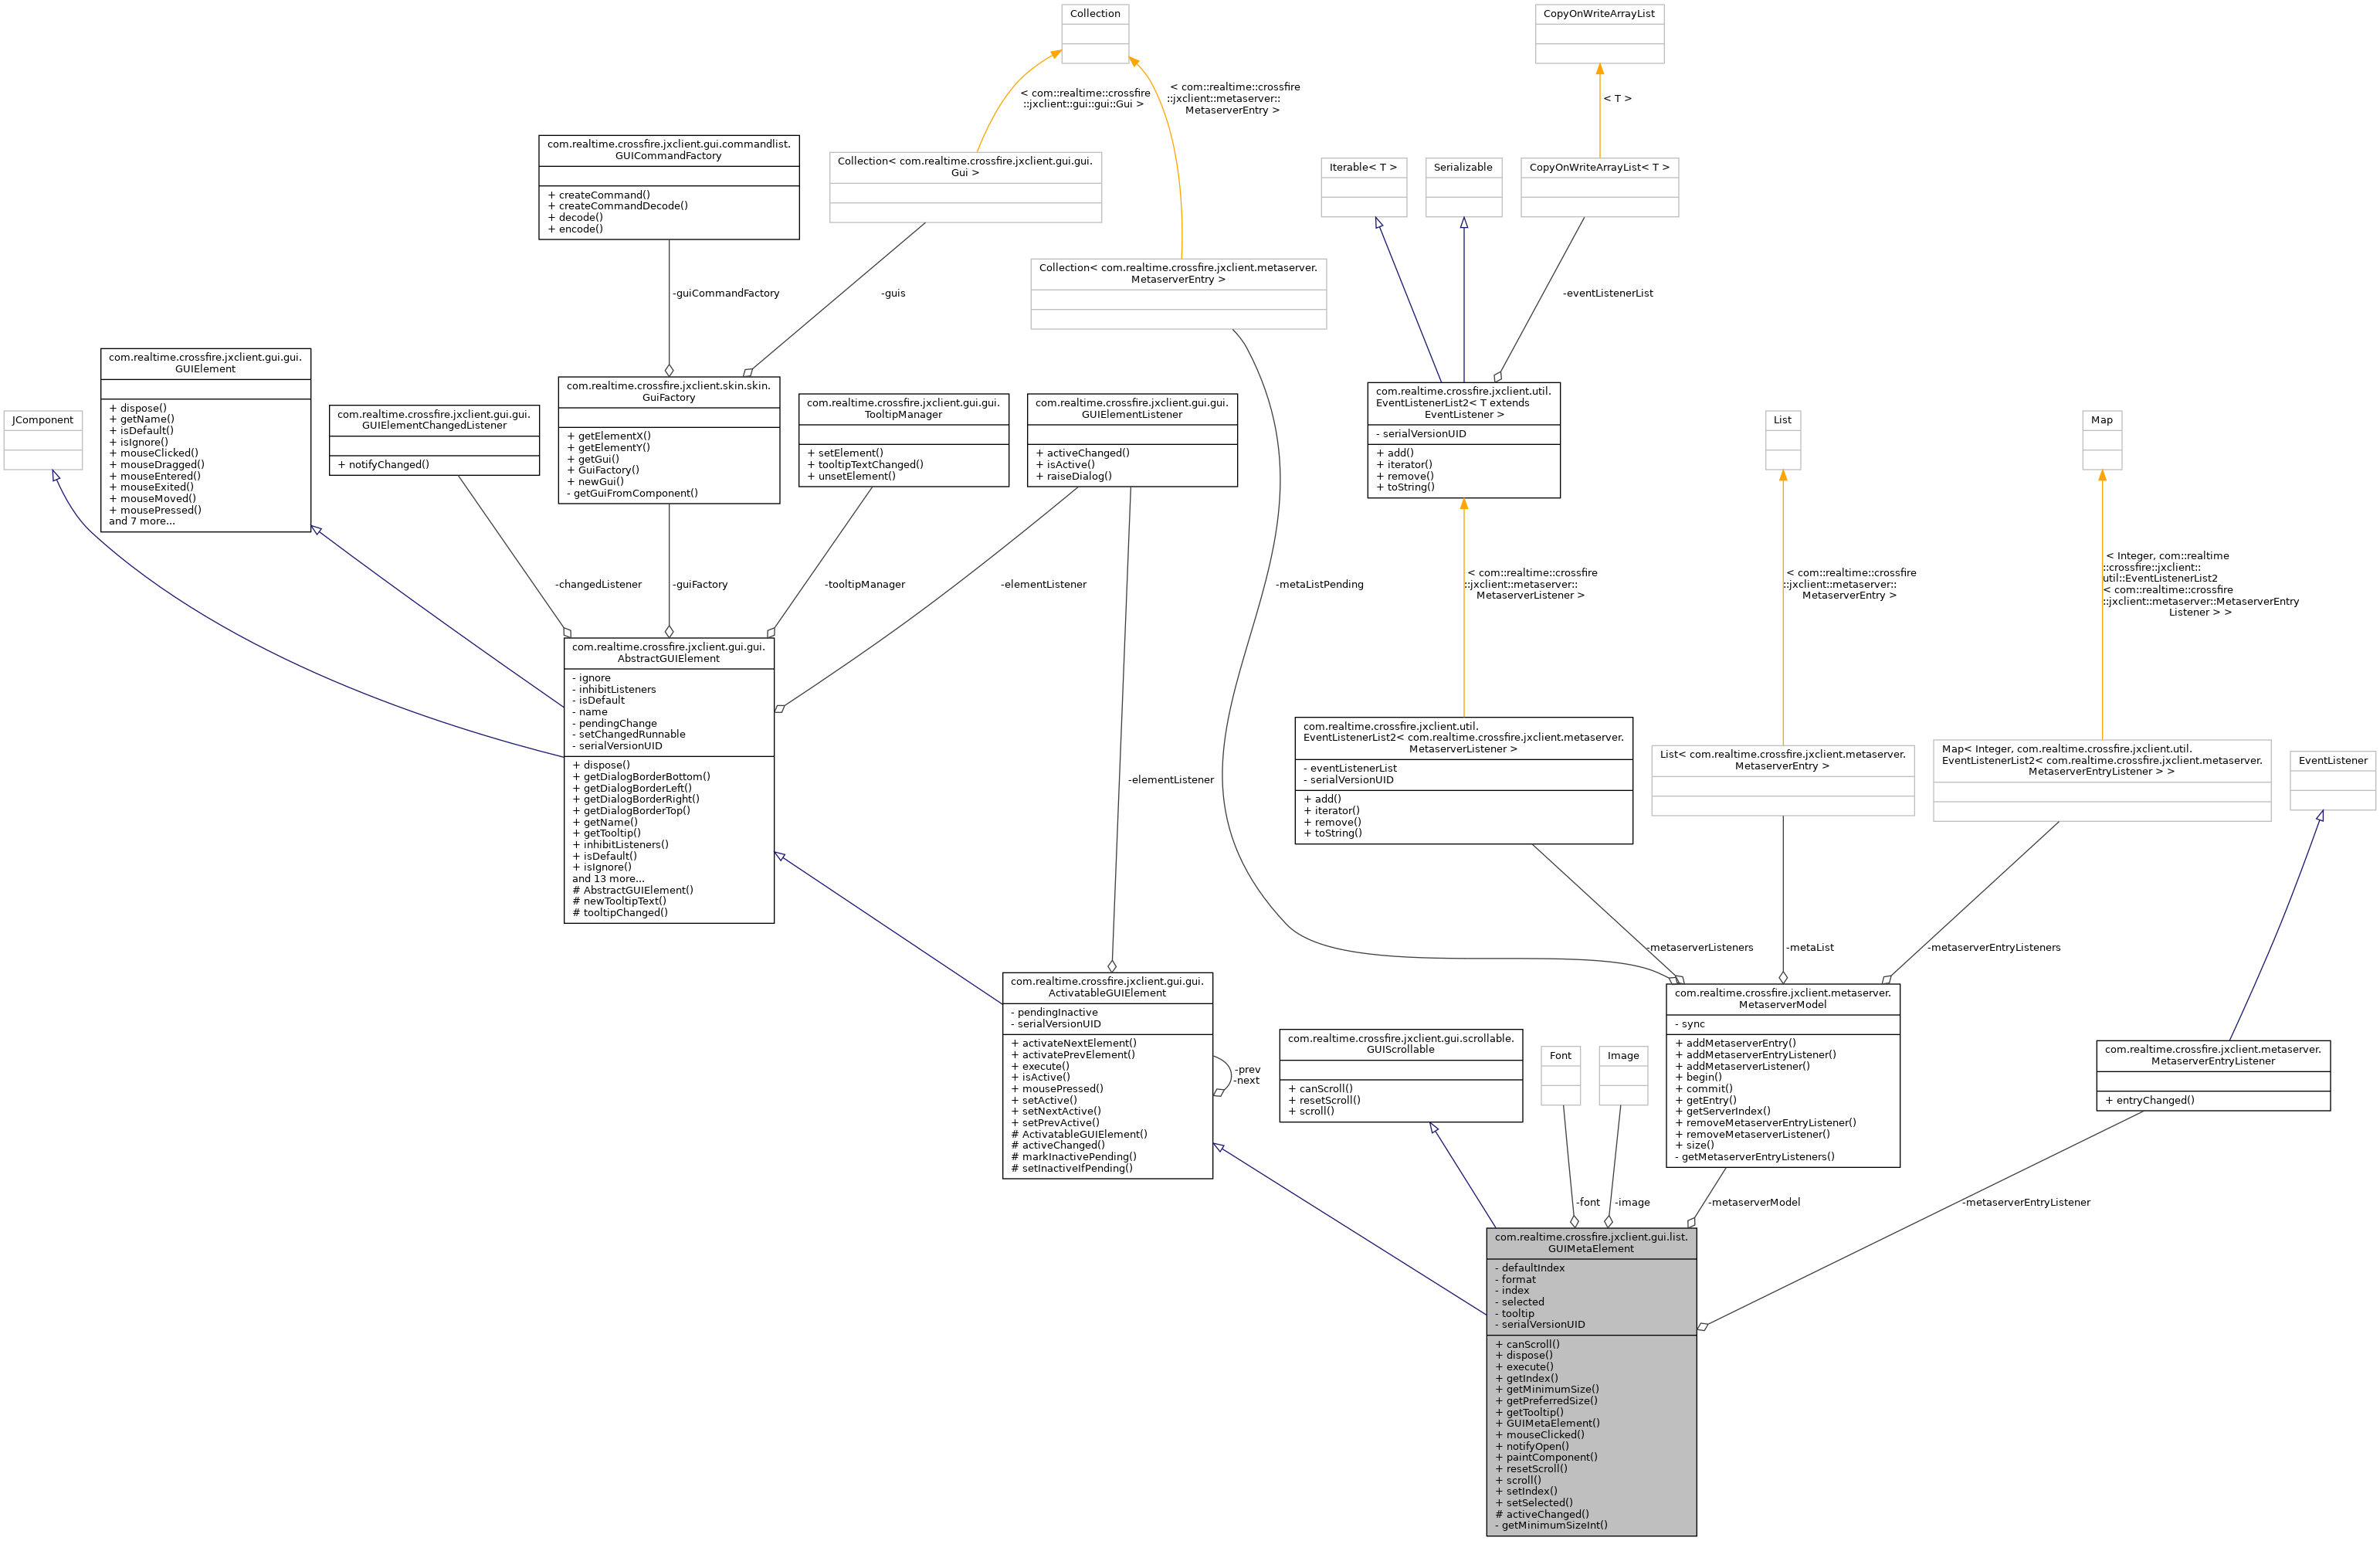The height and width of the screenshot is (1541, 2380).
Task: Click '+ entryChanged()' method text
Action: coord(2149,1100)
